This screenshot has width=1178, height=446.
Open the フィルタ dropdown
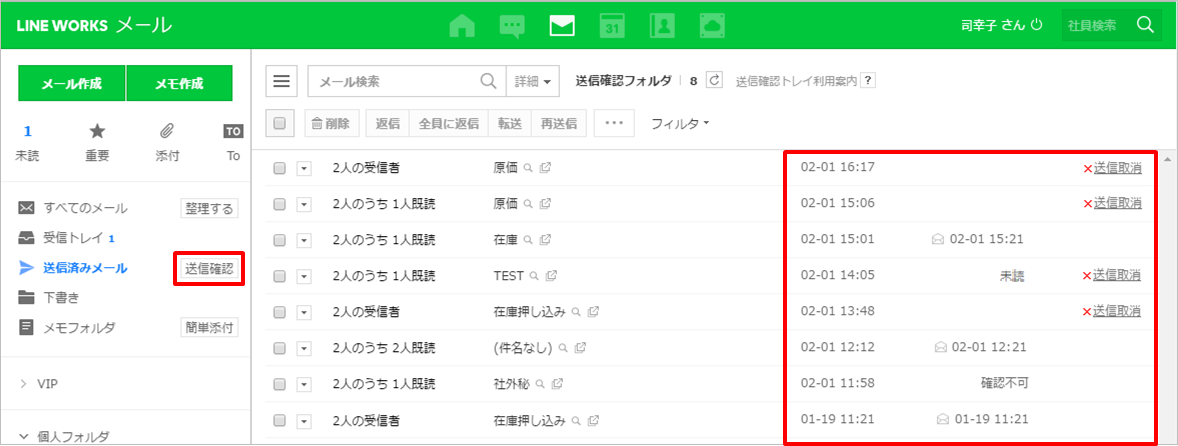(679, 124)
